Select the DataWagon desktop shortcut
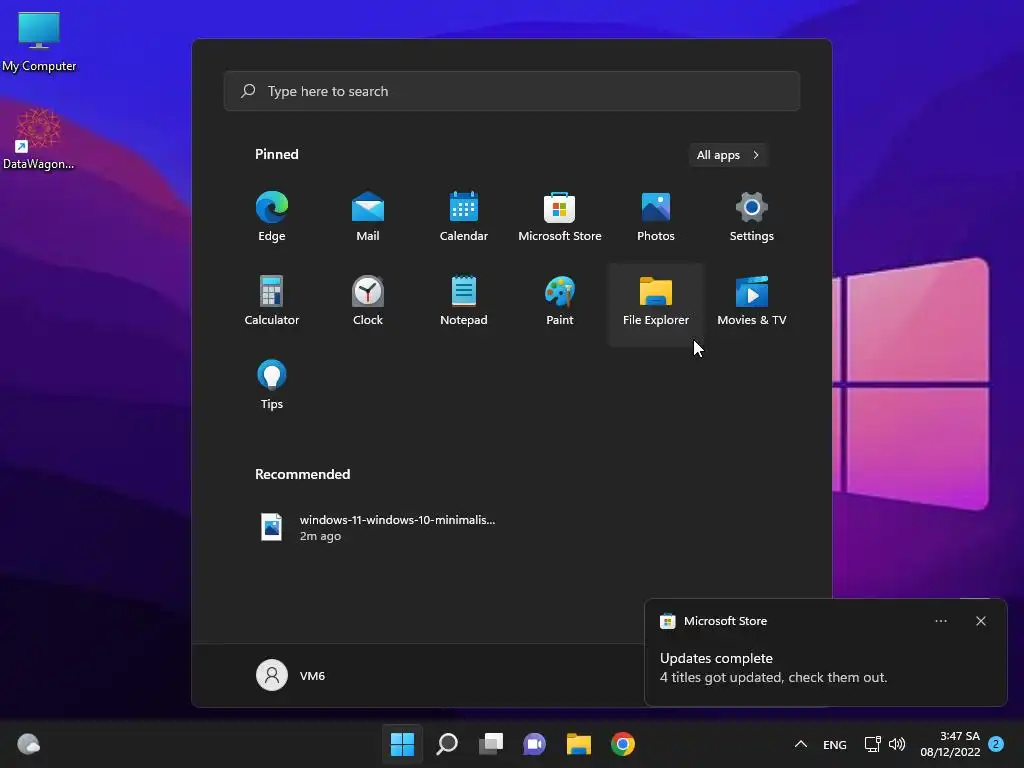 click(x=39, y=139)
